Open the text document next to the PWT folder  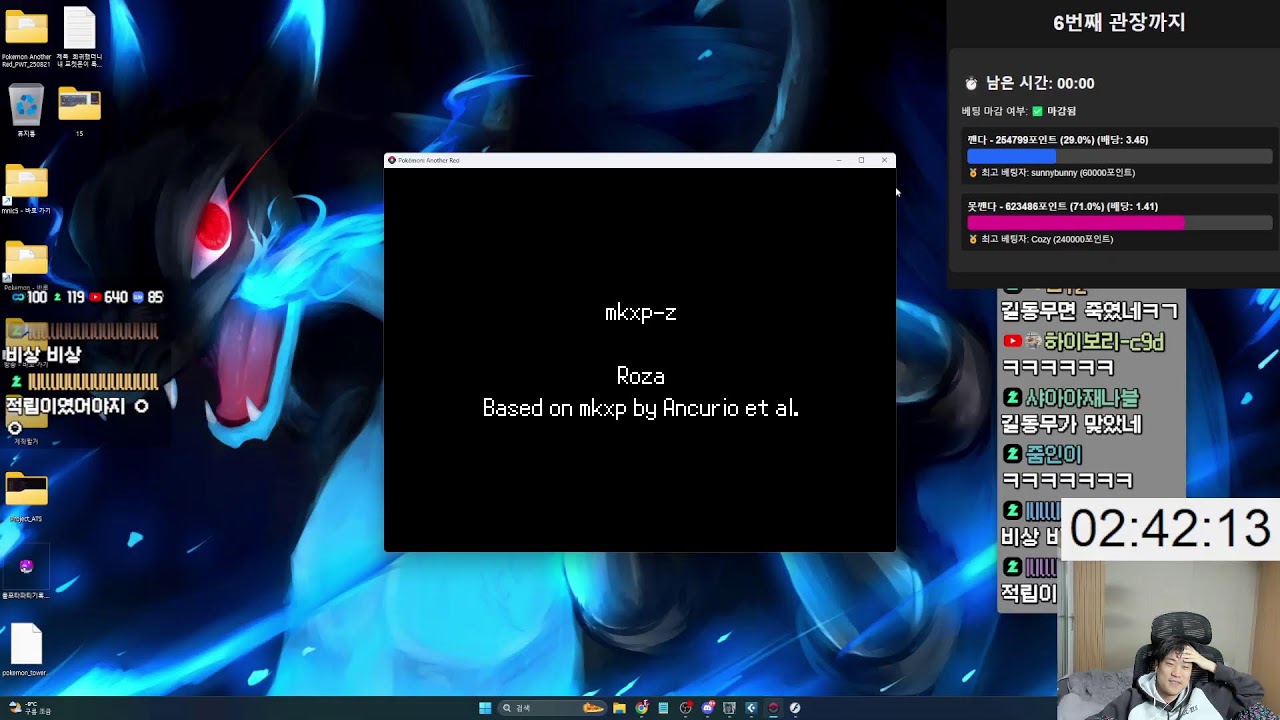click(x=79, y=38)
